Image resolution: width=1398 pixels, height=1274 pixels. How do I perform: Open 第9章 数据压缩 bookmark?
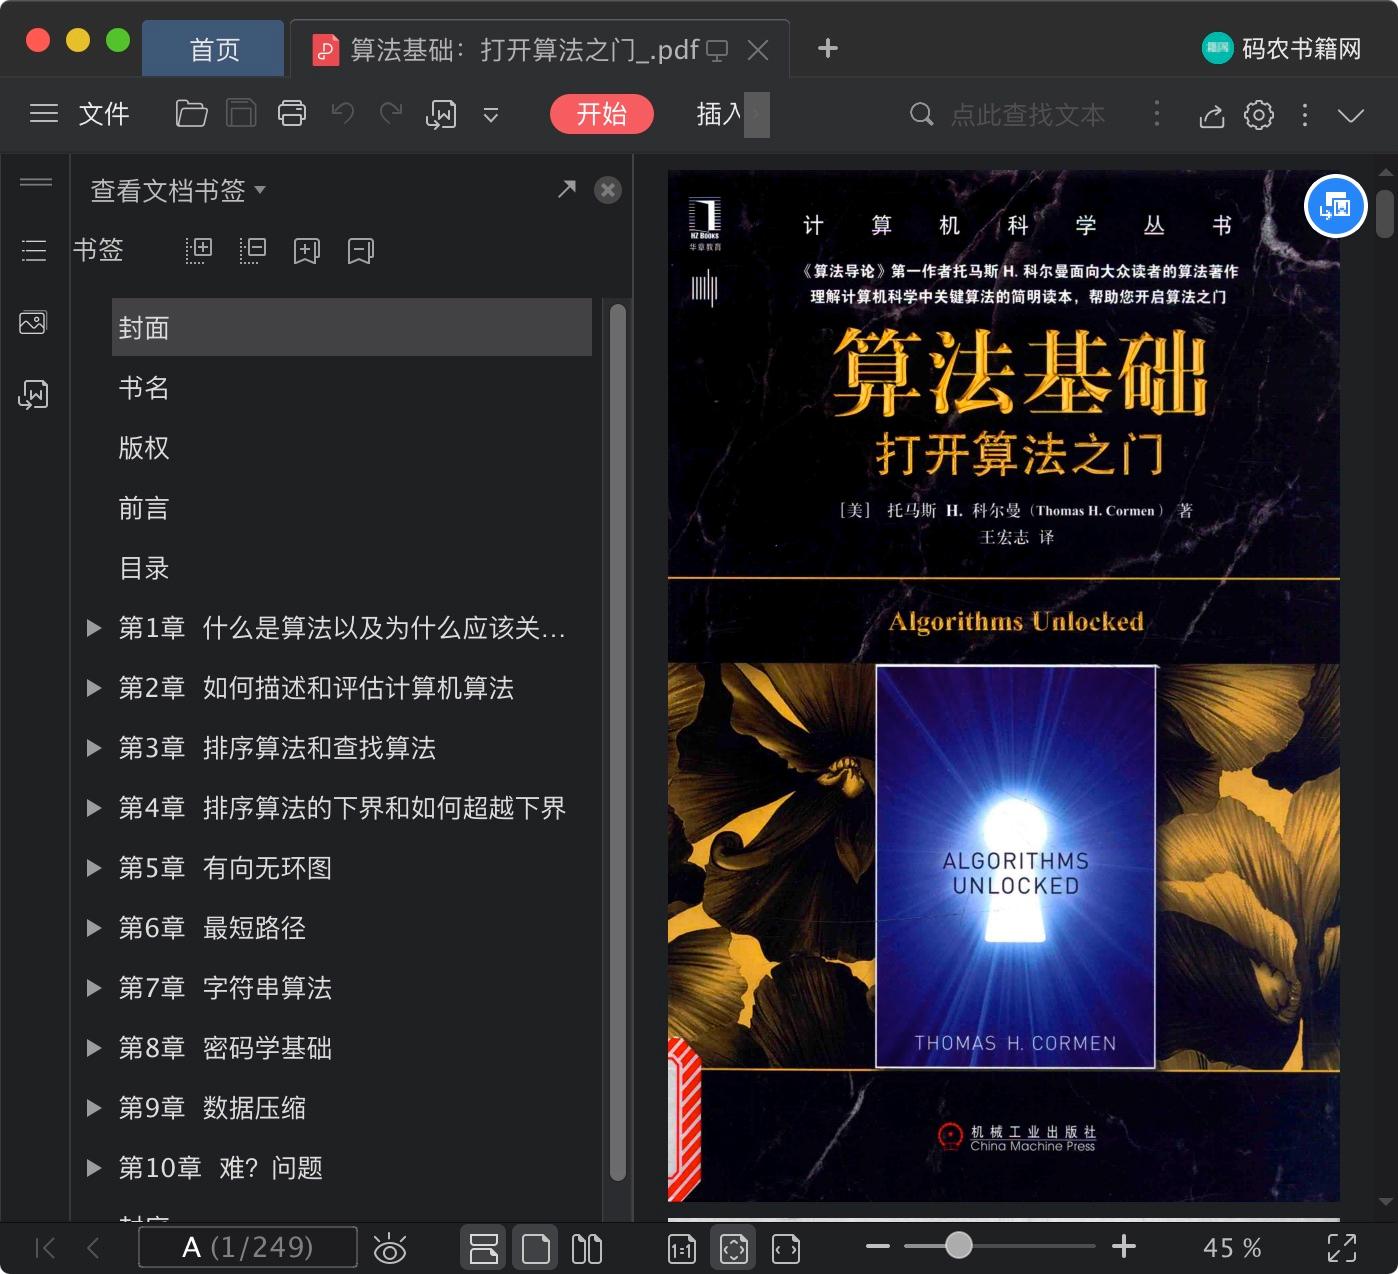click(212, 1108)
